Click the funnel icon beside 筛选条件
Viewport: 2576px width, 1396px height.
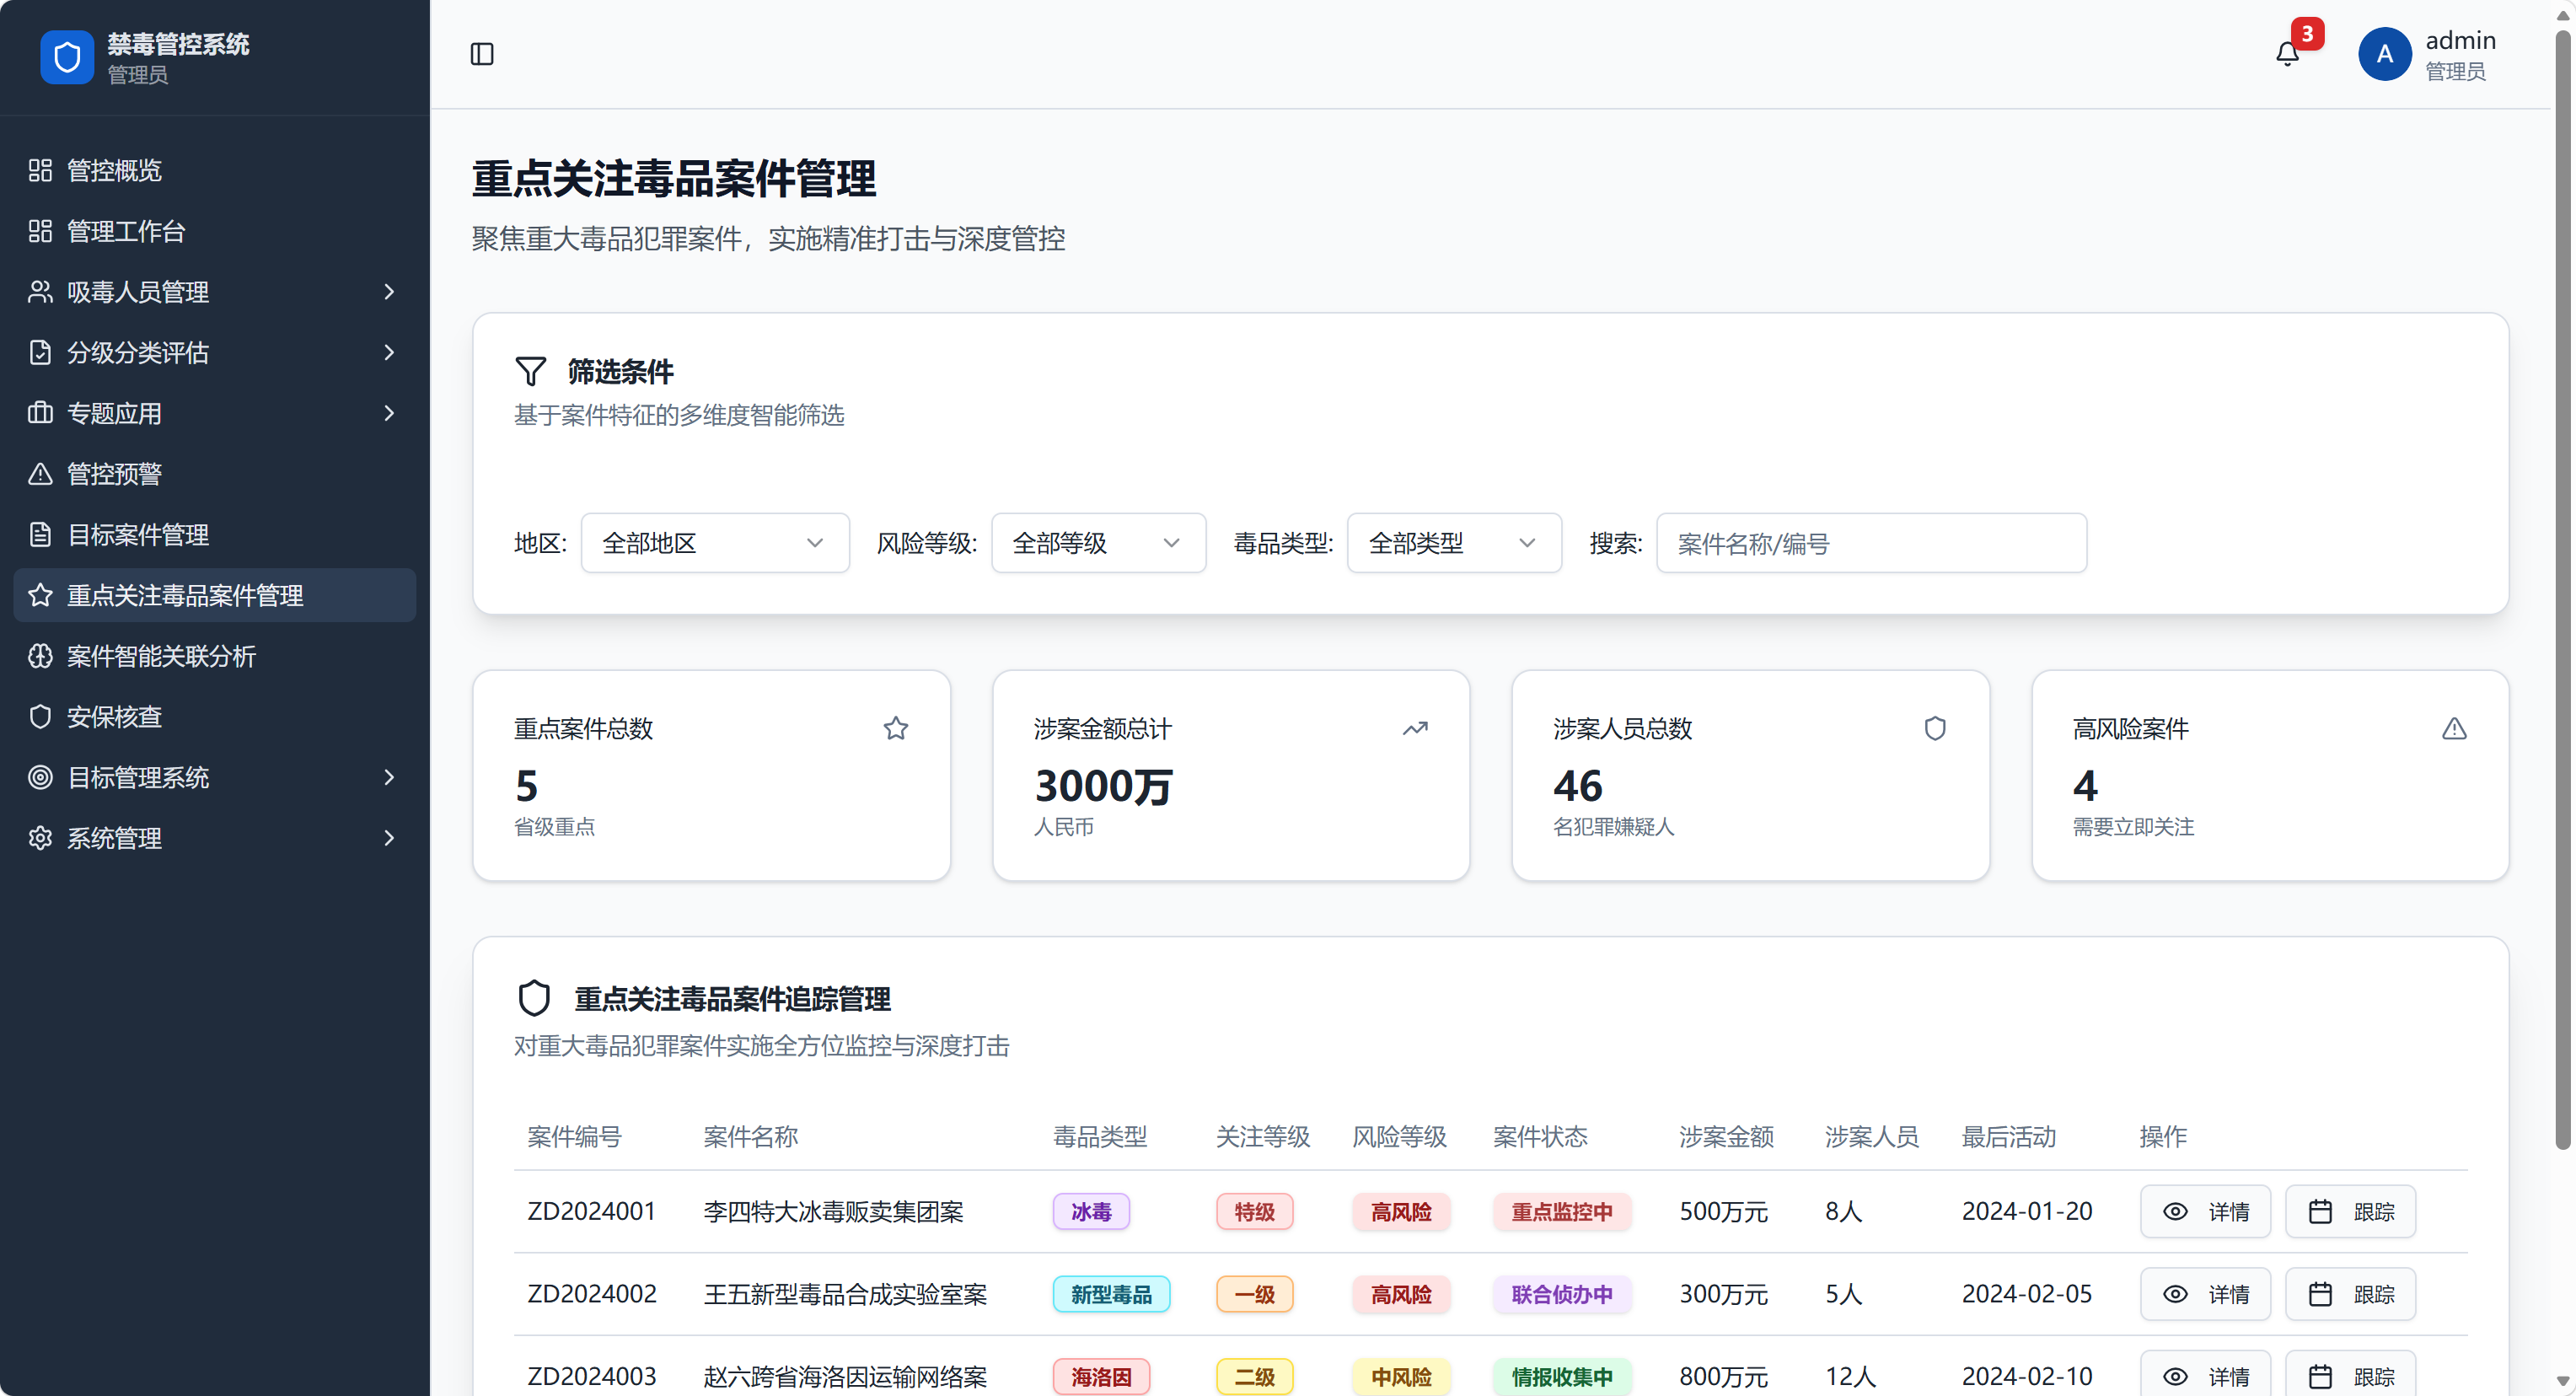pyautogui.click(x=530, y=371)
